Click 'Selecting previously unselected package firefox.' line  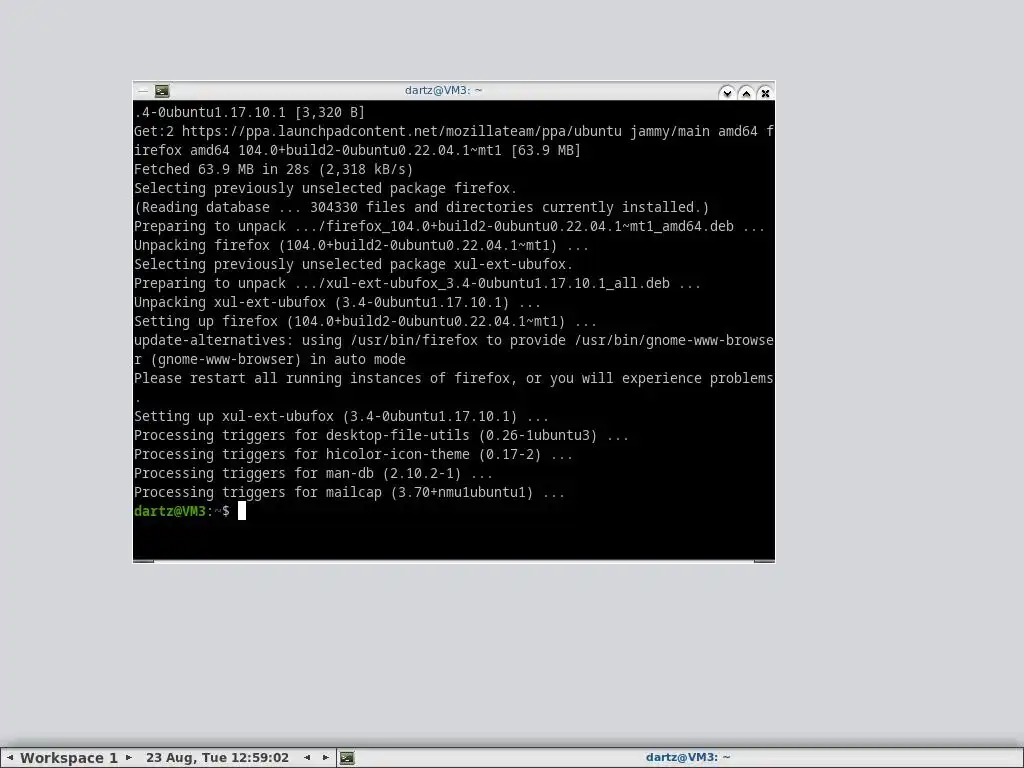[325, 188]
